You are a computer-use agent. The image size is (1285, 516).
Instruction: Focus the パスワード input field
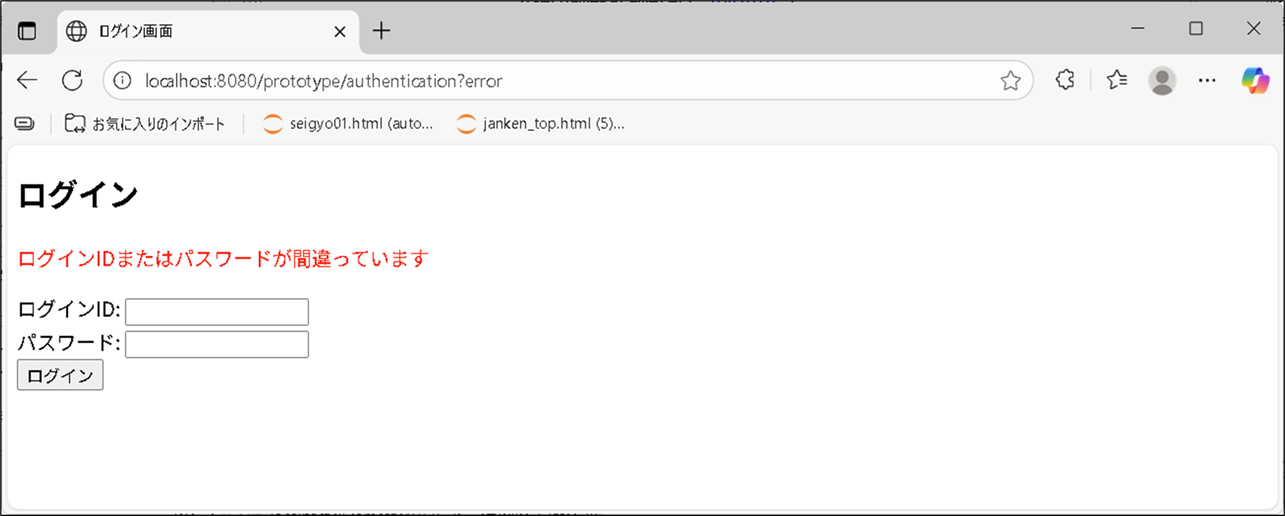point(217,344)
